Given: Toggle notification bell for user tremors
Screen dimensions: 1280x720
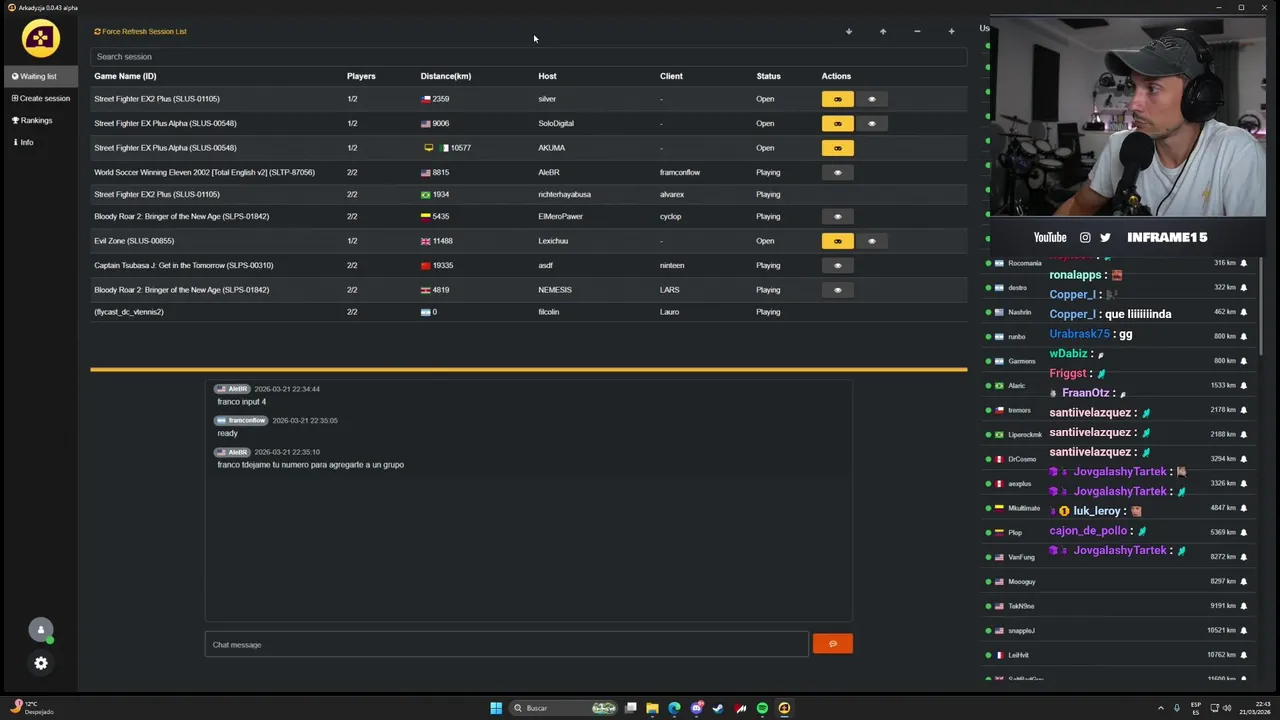Looking at the screenshot, I should [1244, 410].
